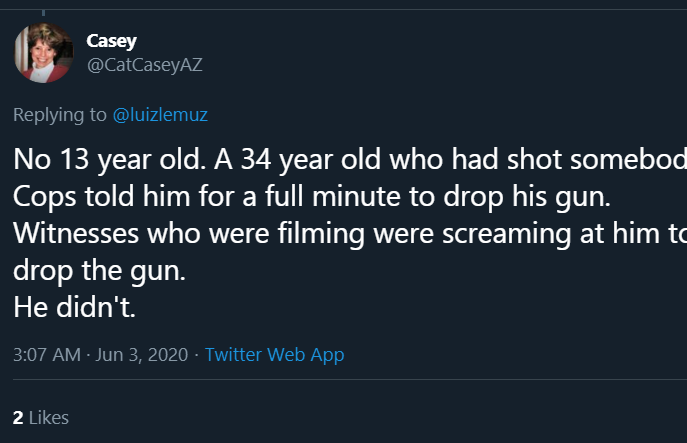This screenshot has height=443, width=687.
Task: Click the 3:07 AM timestamp
Action: point(47,354)
